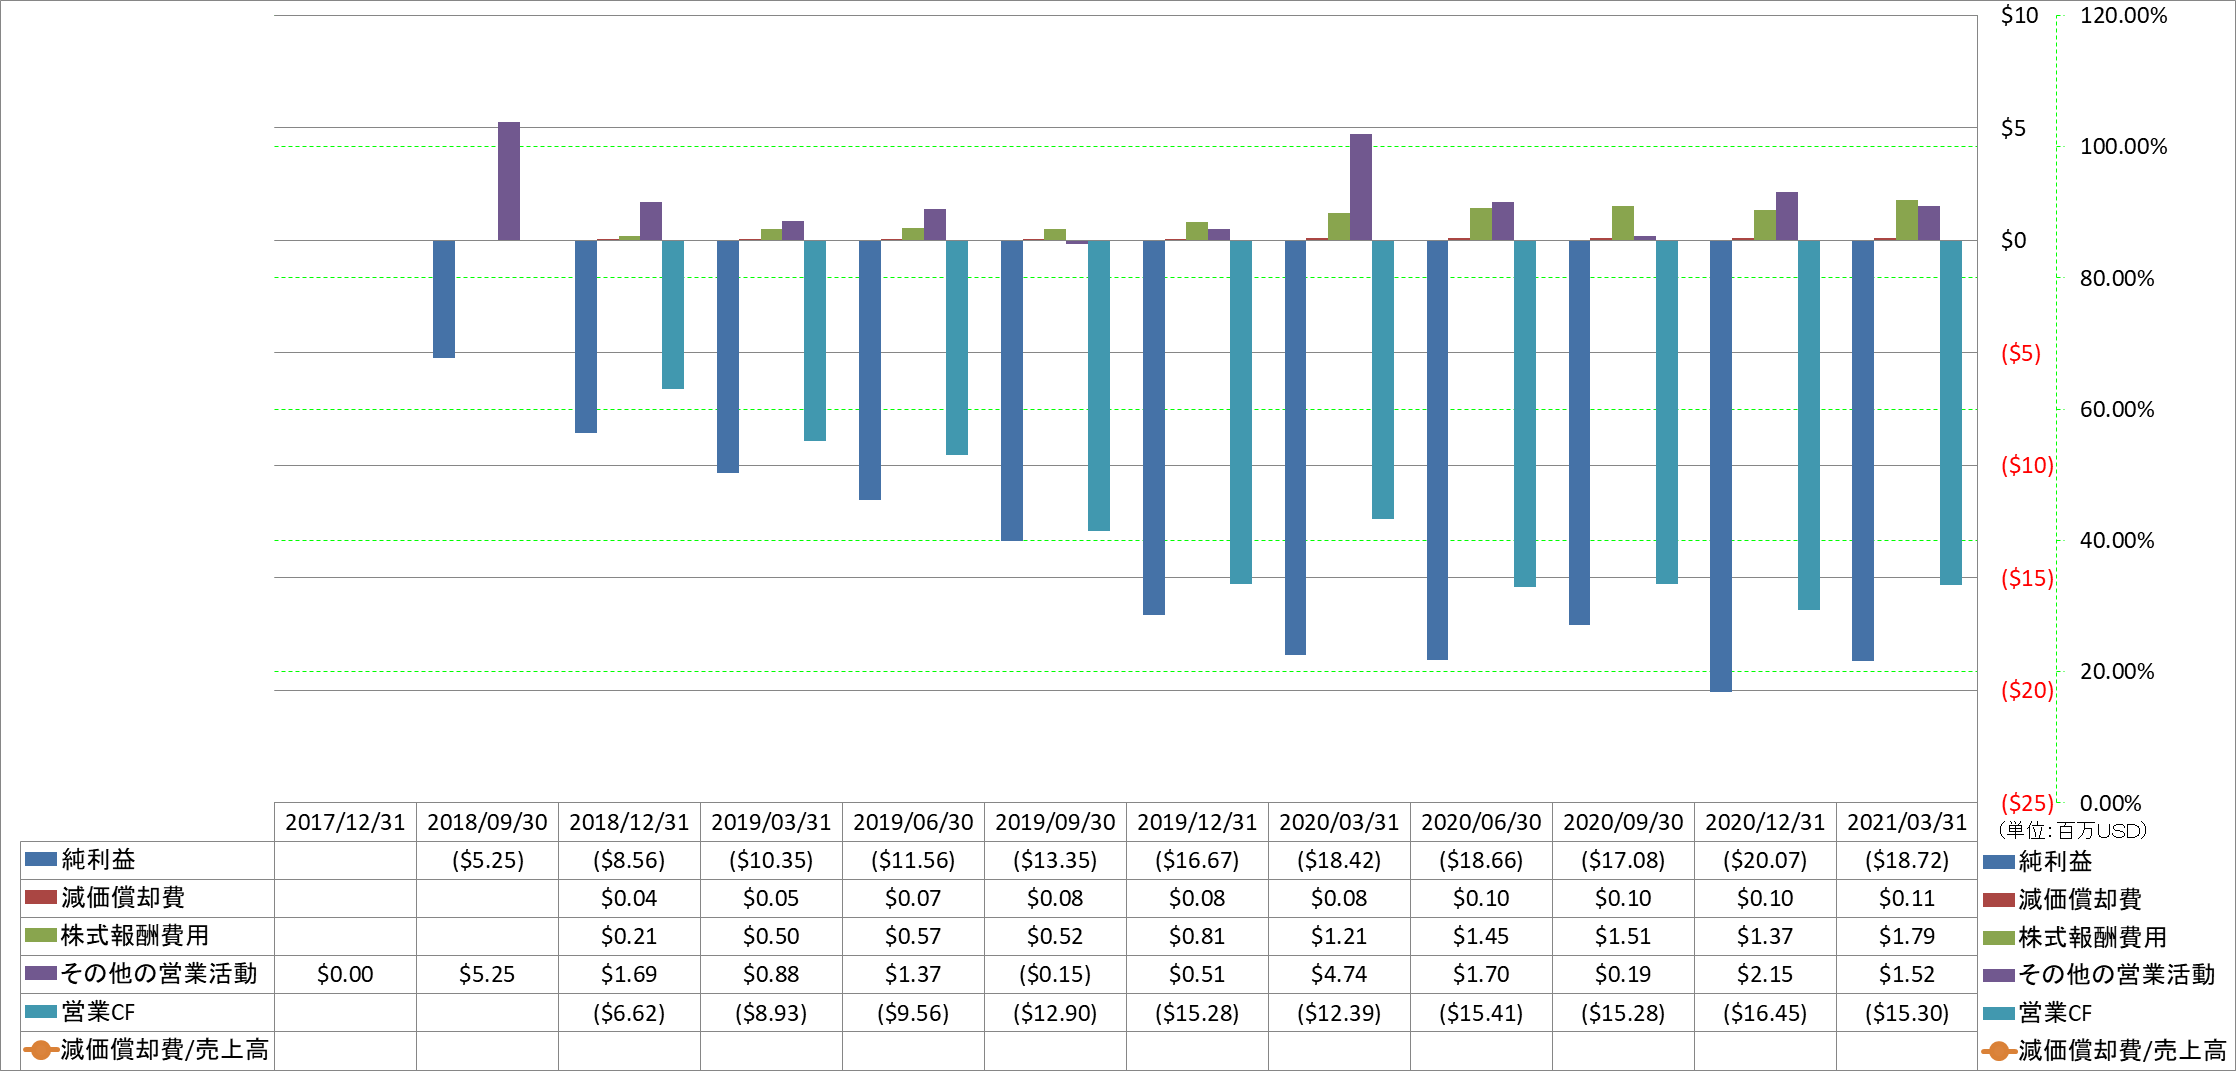Screen dimensions: 2236x1071
Task: Select the 減価償却費 row header in the data table
Action: [147, 898]
